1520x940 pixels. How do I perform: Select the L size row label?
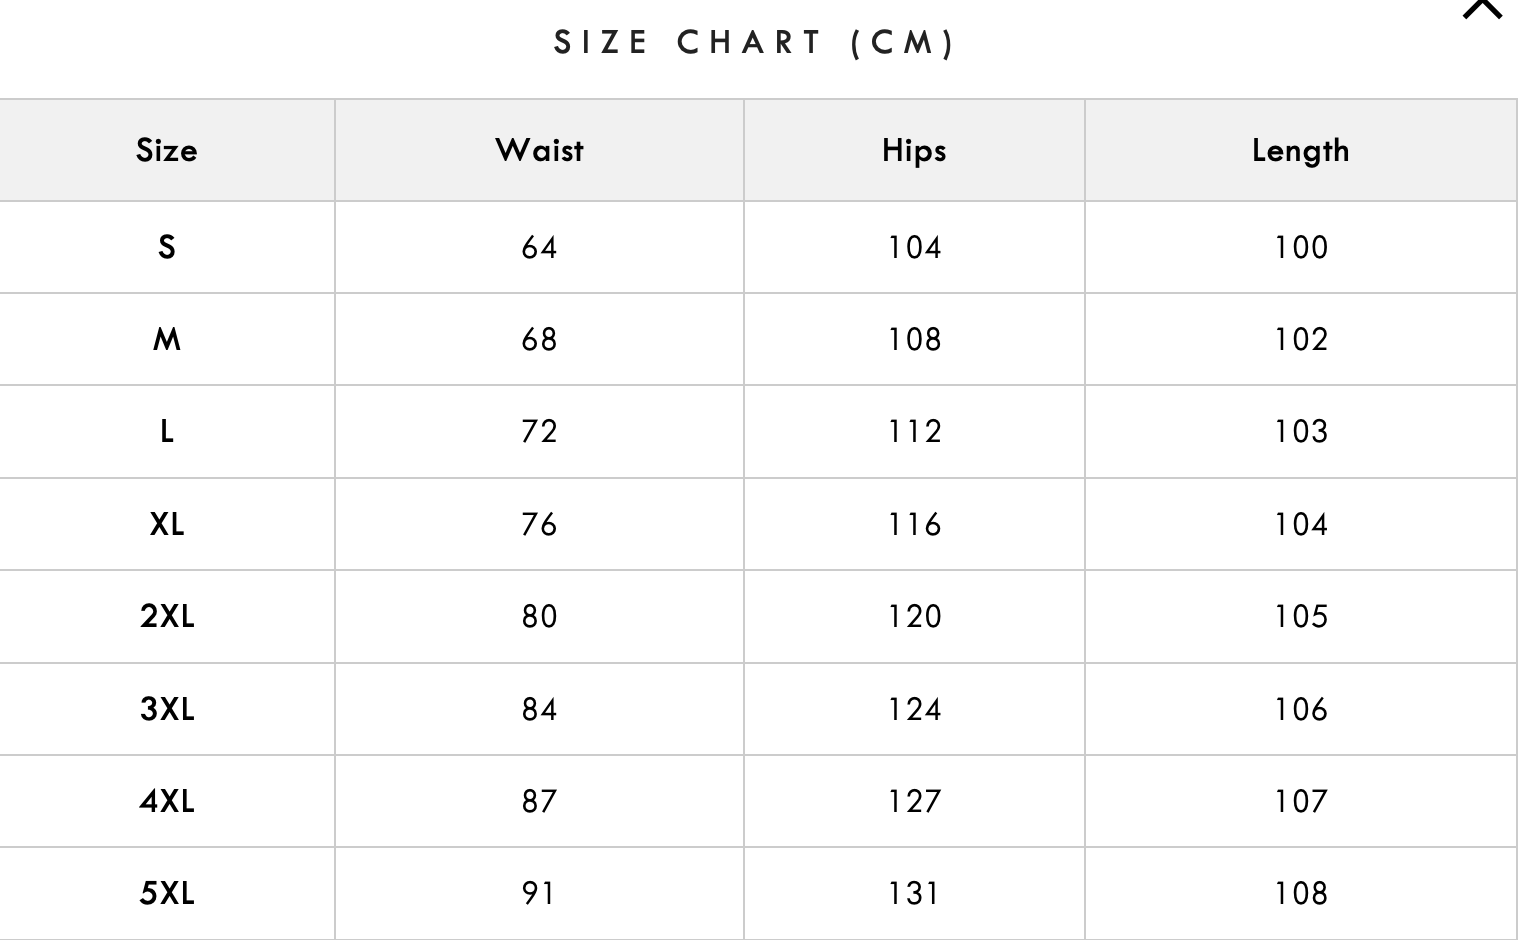pyautogui.click(x=167, y=432)
